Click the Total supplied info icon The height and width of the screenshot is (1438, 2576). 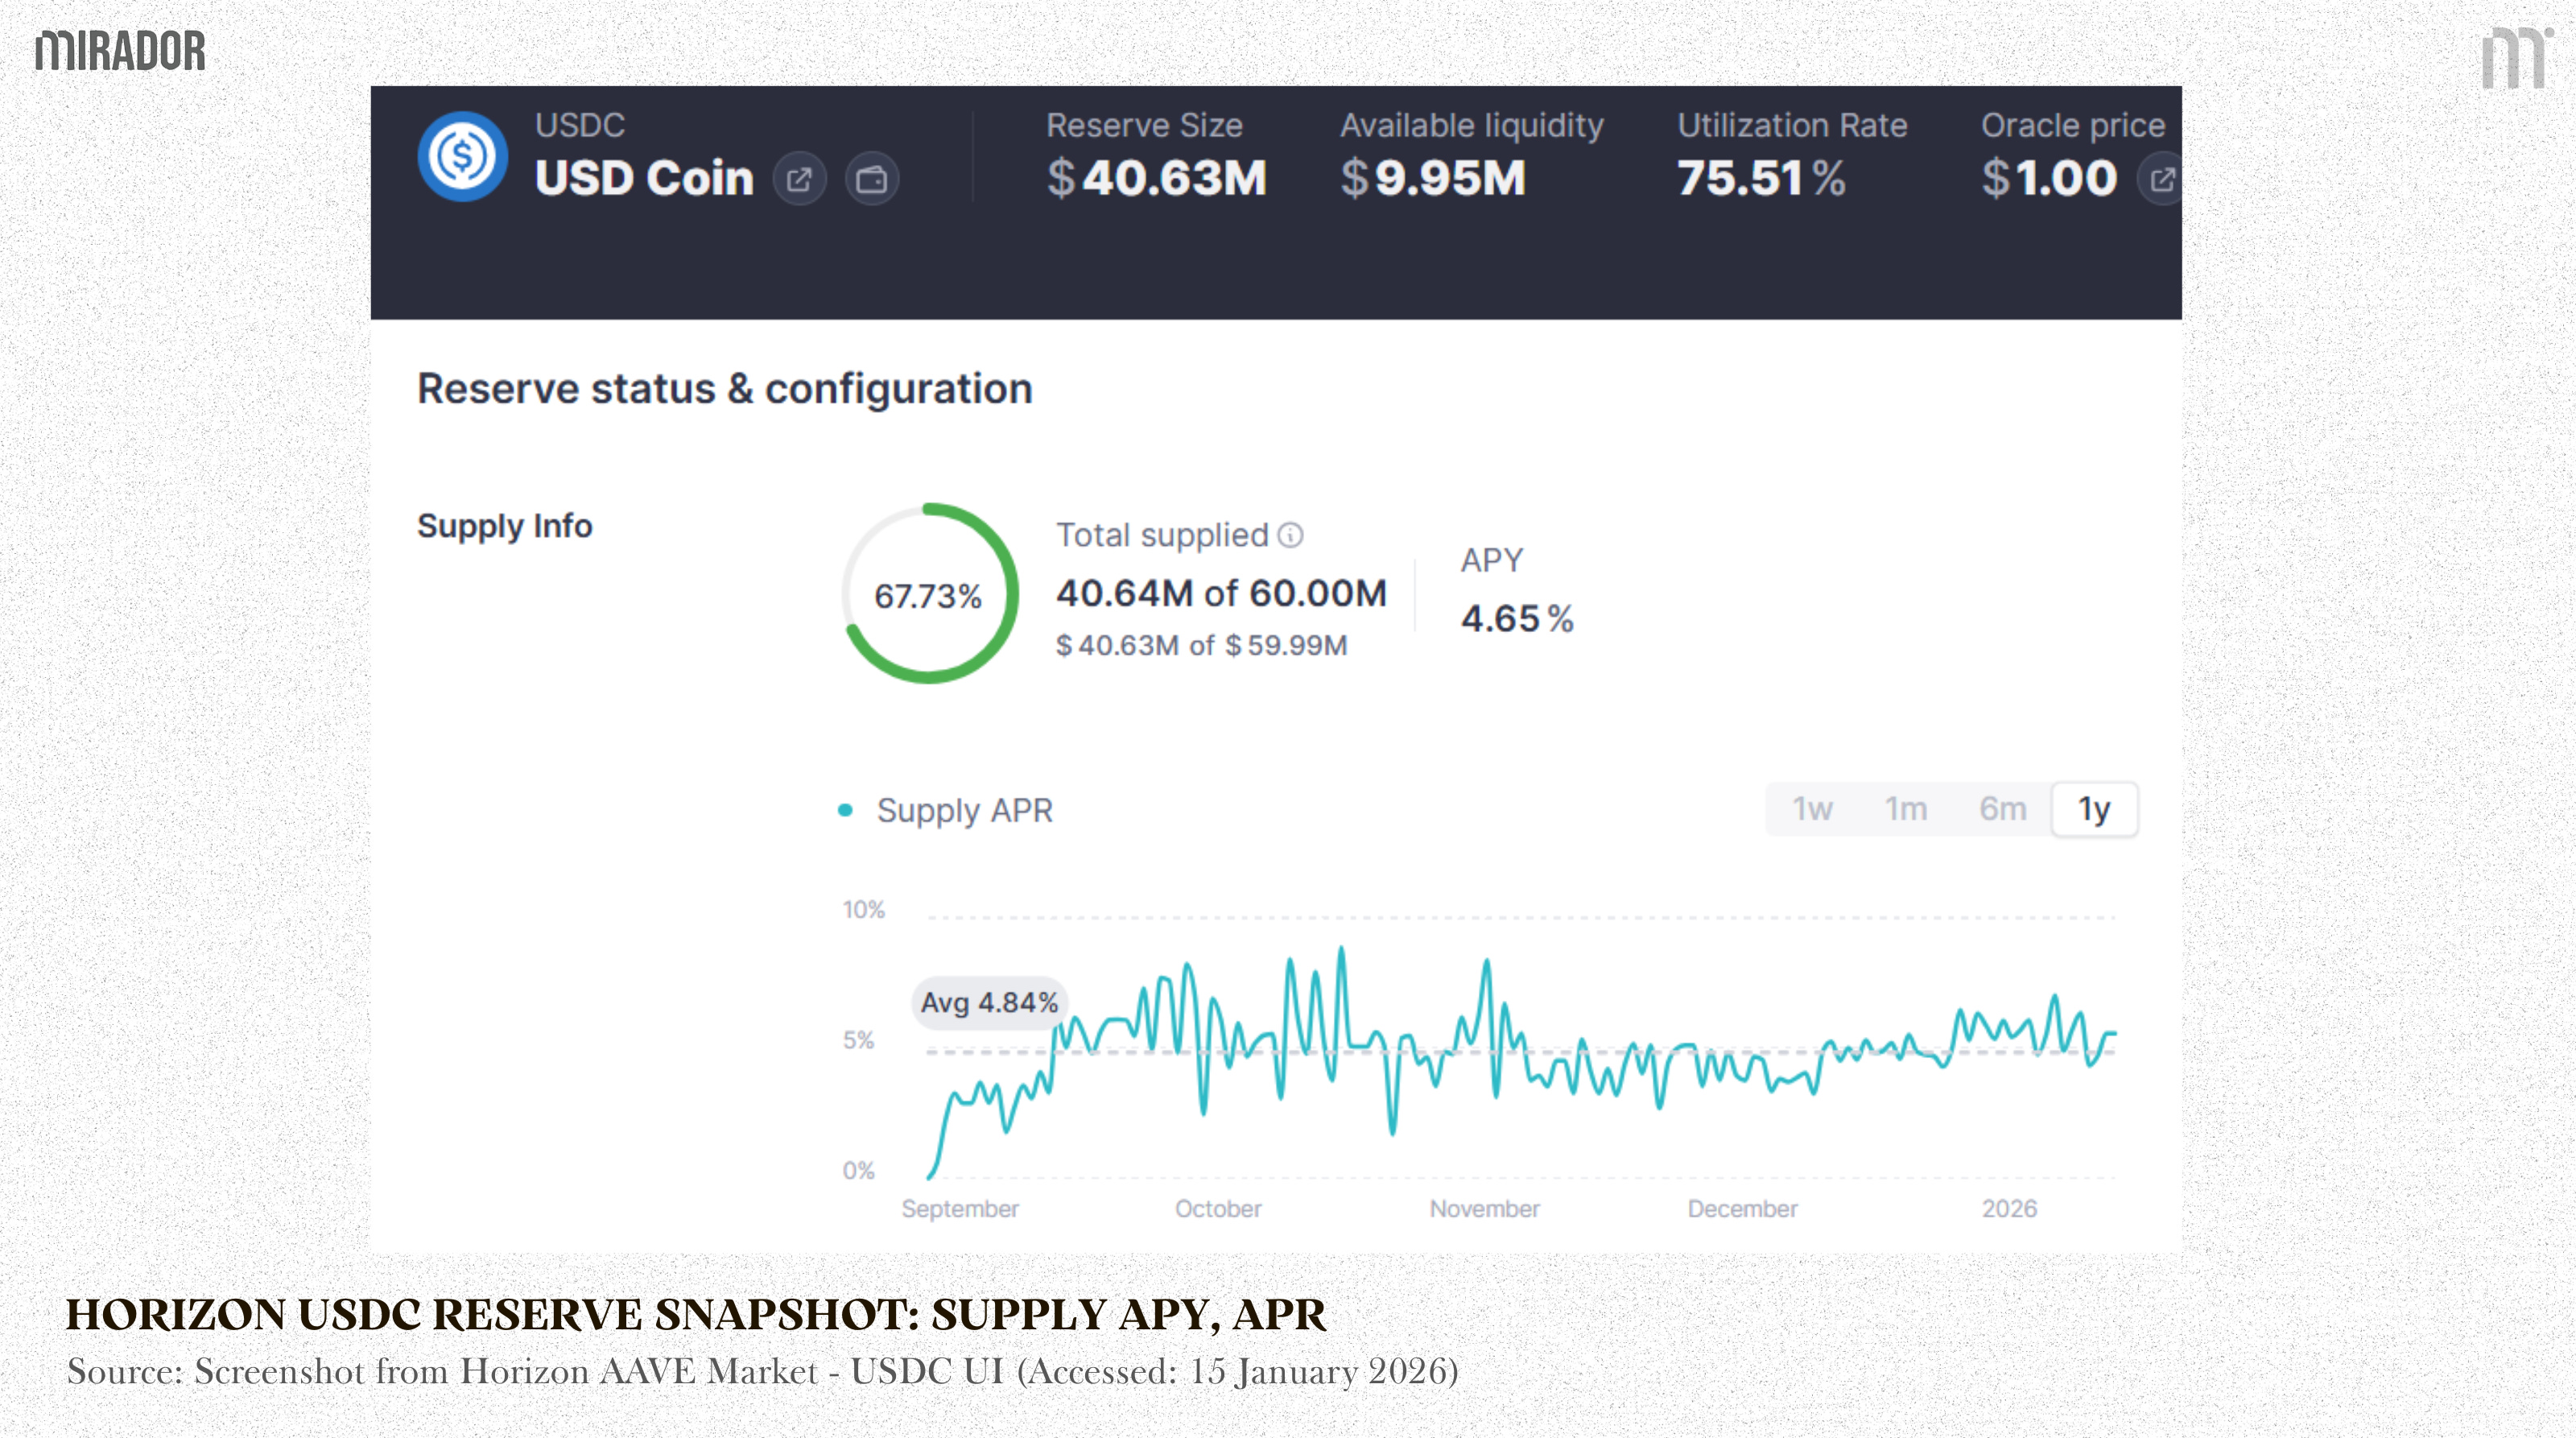[x=1291, y=536]
